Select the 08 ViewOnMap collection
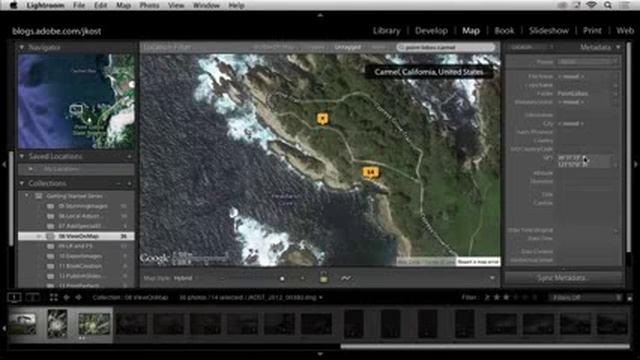This screenshot has height=360, width=640. tap(76, 236)
